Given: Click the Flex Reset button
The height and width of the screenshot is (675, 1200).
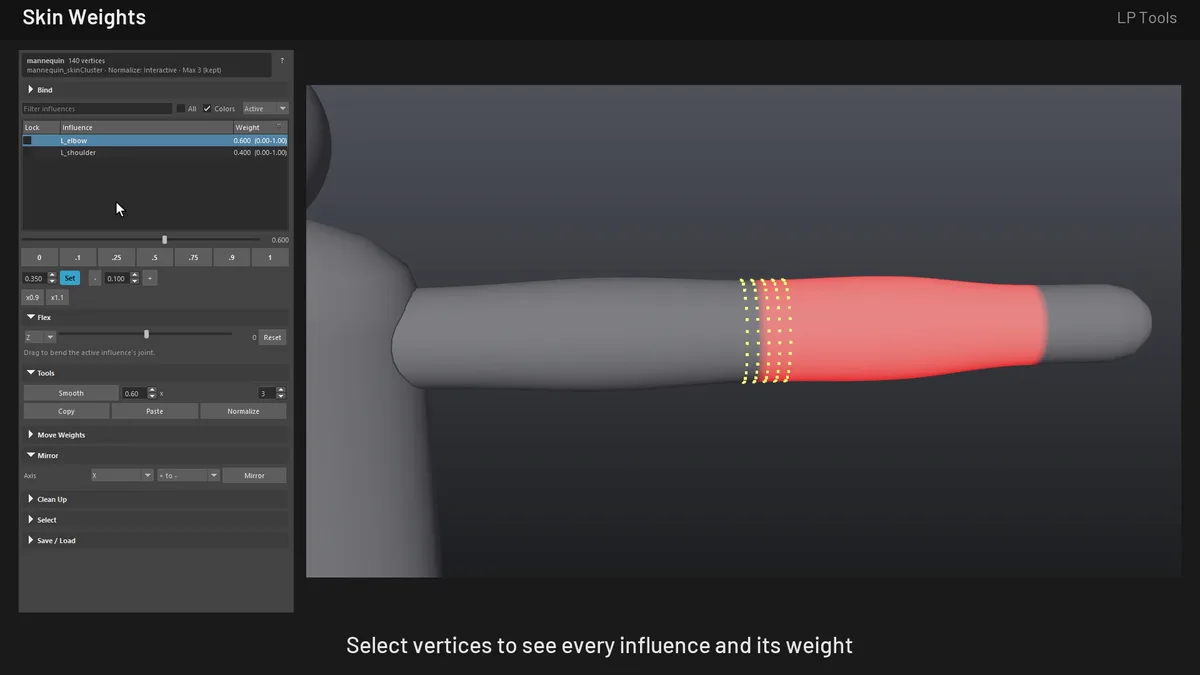Looking at the screenshot, I should [x=272, y=337].
